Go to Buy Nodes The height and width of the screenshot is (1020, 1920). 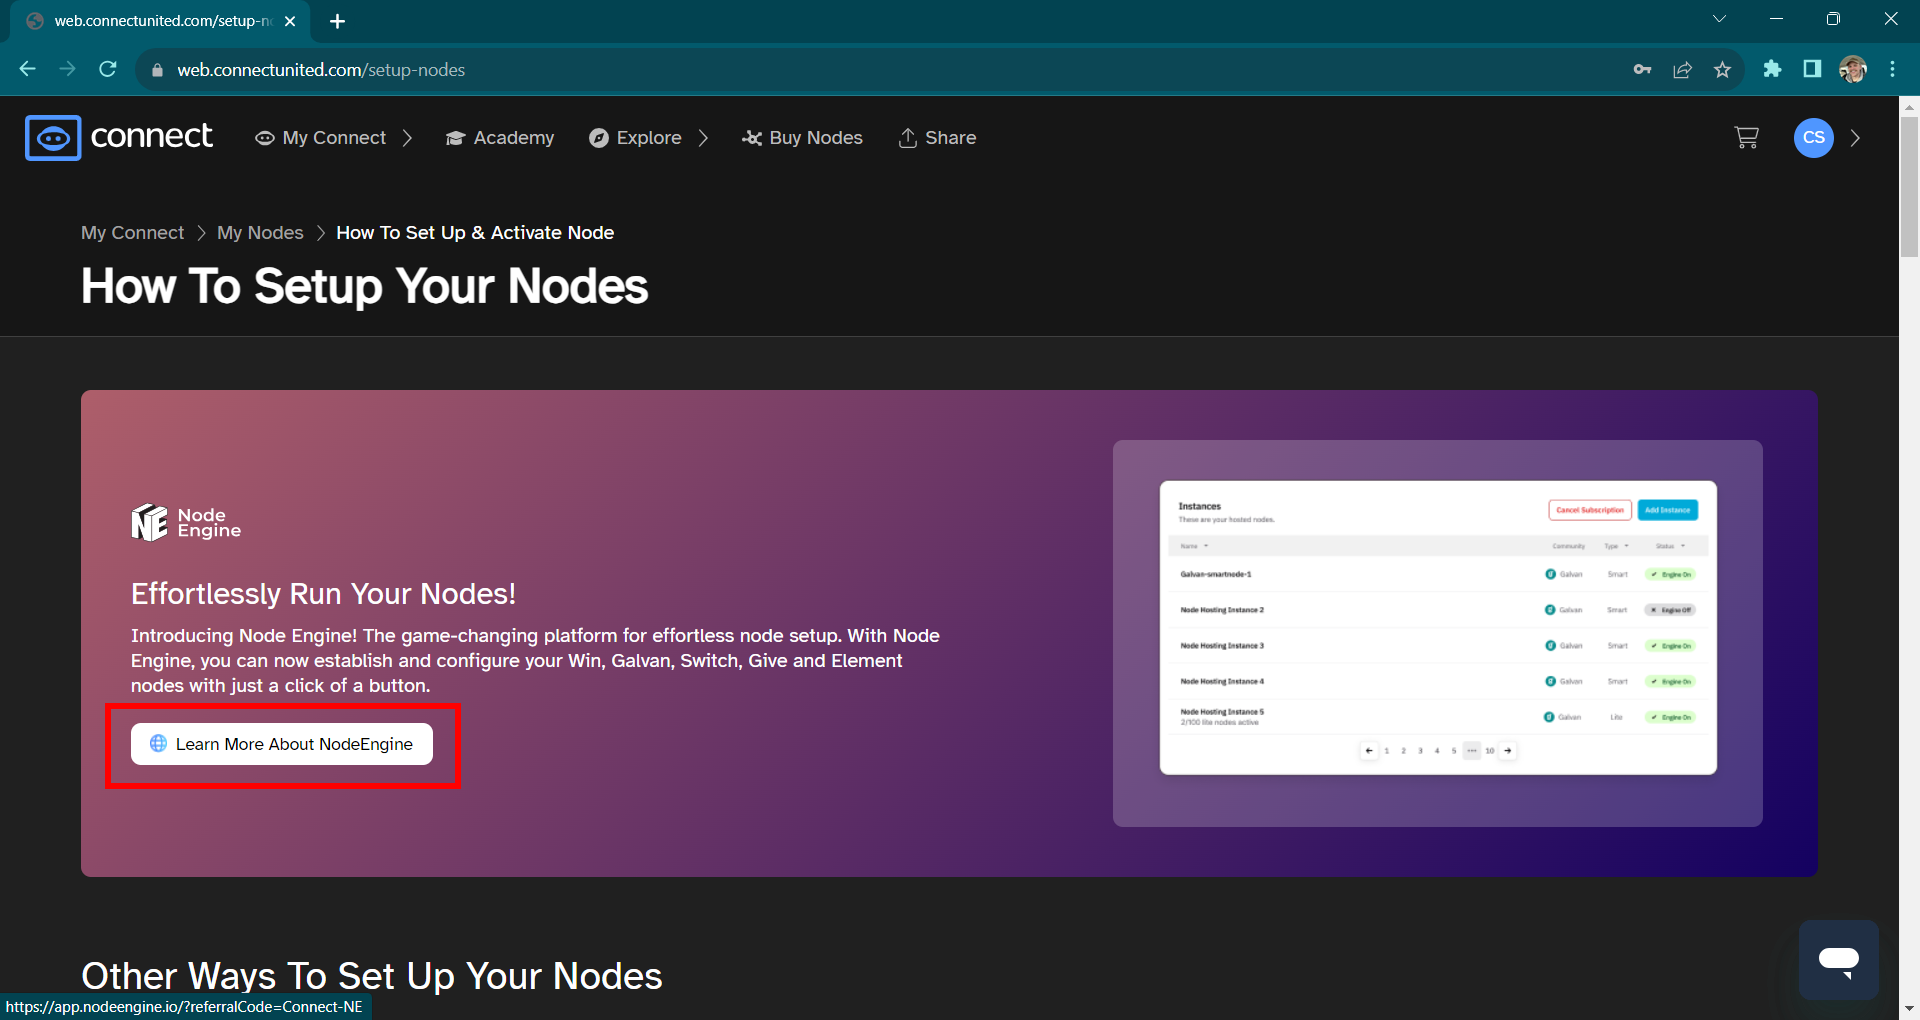[x=802, y=138]
